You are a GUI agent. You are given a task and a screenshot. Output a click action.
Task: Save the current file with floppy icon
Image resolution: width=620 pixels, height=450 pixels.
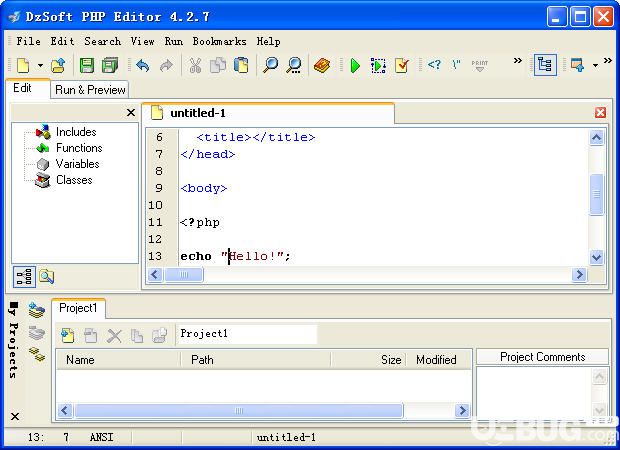click(x=87, y=65)
